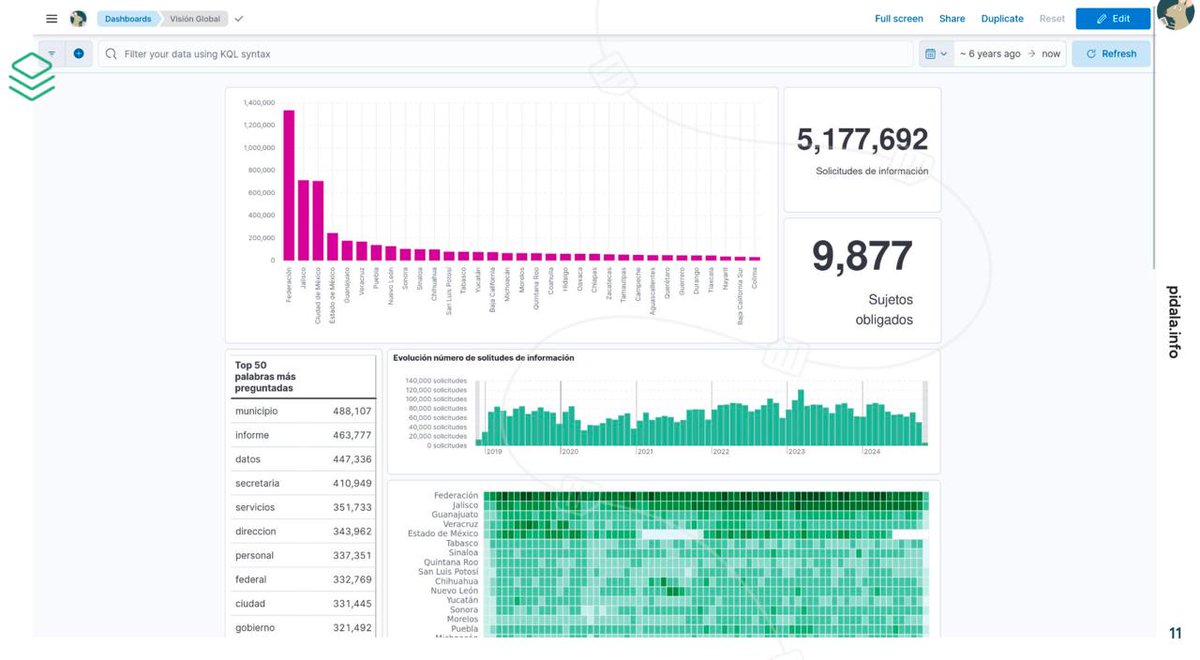Open the filter options menu icon
This screenshot has width=1200, height=660.
tap(52, 54)
